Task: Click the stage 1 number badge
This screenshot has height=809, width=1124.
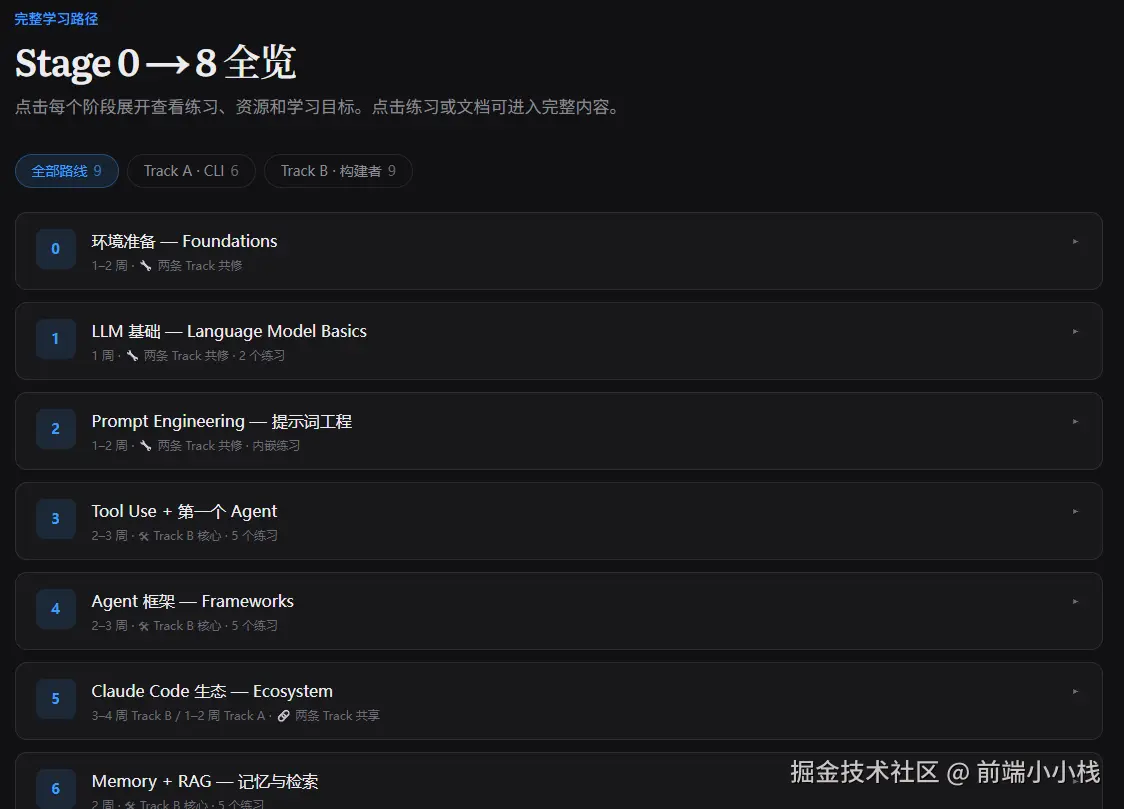Action: click(x=56, y=339)
